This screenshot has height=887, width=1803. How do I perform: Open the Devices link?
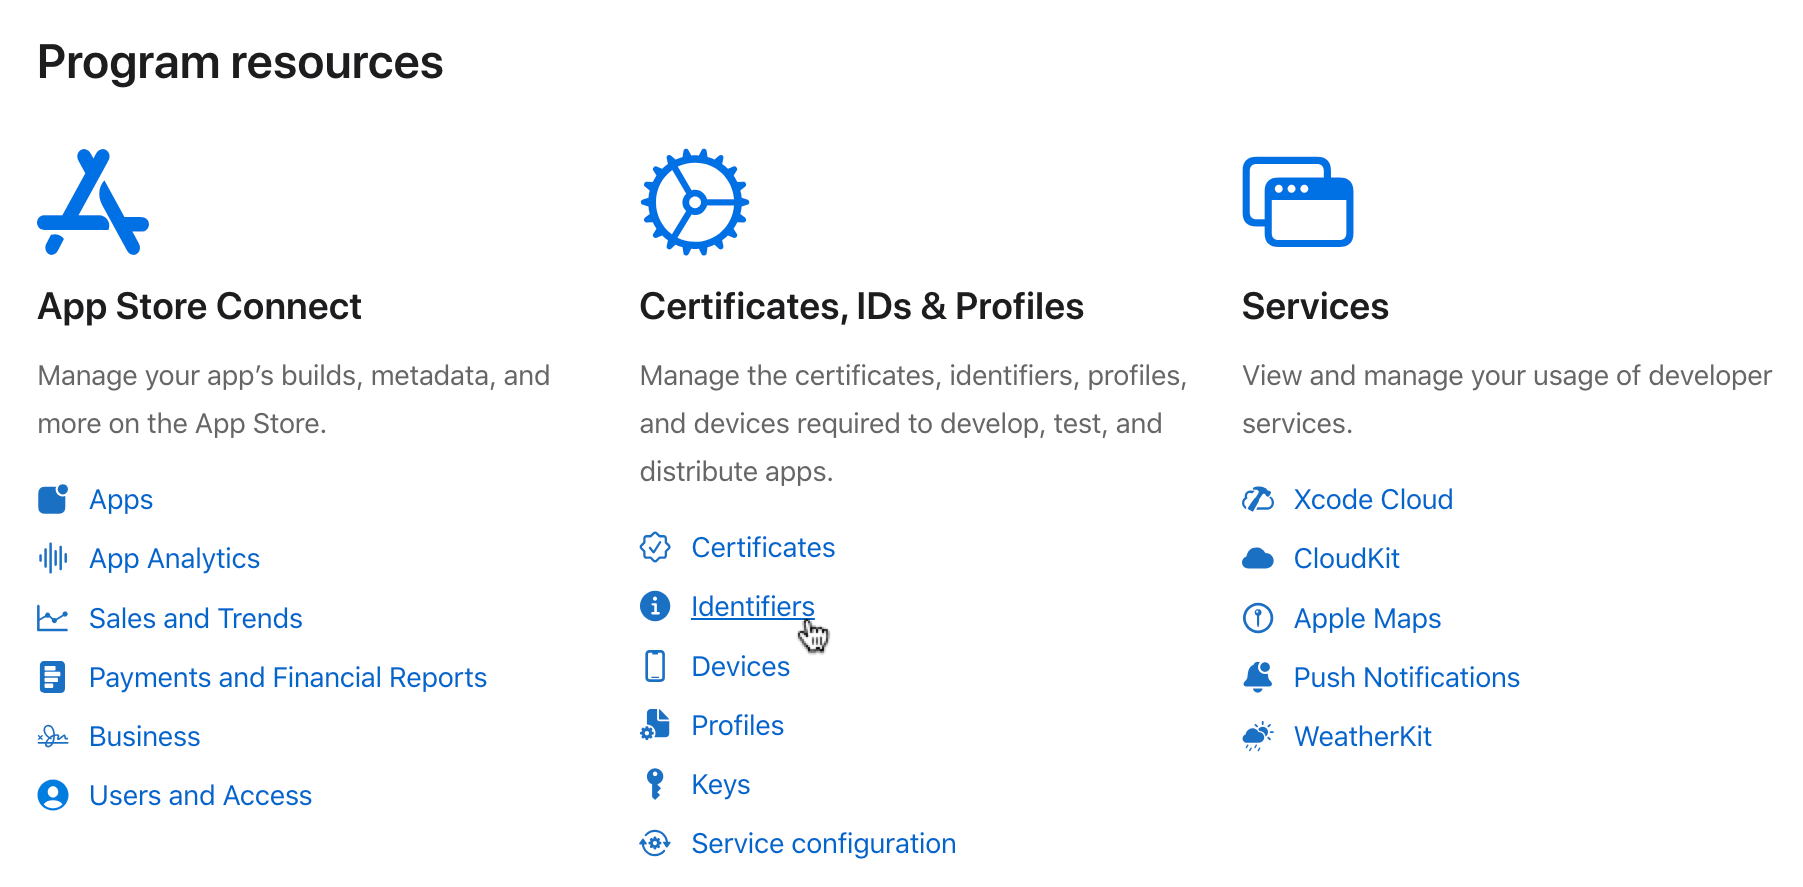click(741, 666)
